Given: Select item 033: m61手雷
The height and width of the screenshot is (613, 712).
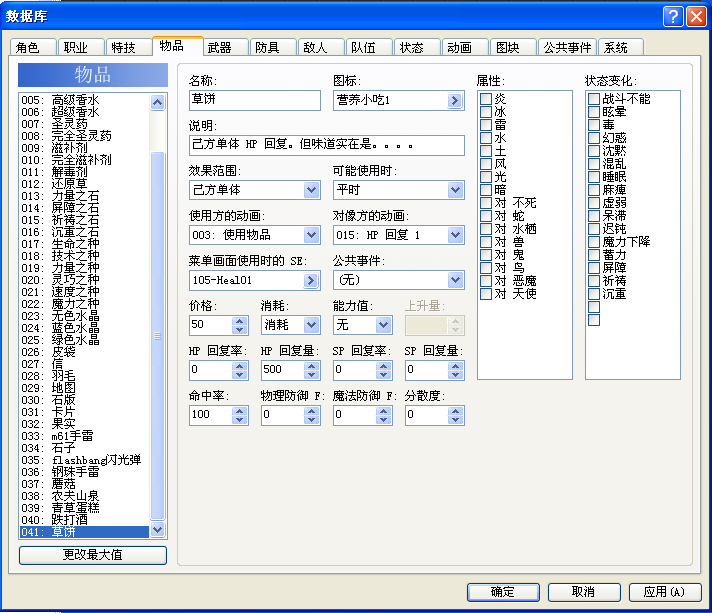Looking at the screenshot, I should pos(84,436).
